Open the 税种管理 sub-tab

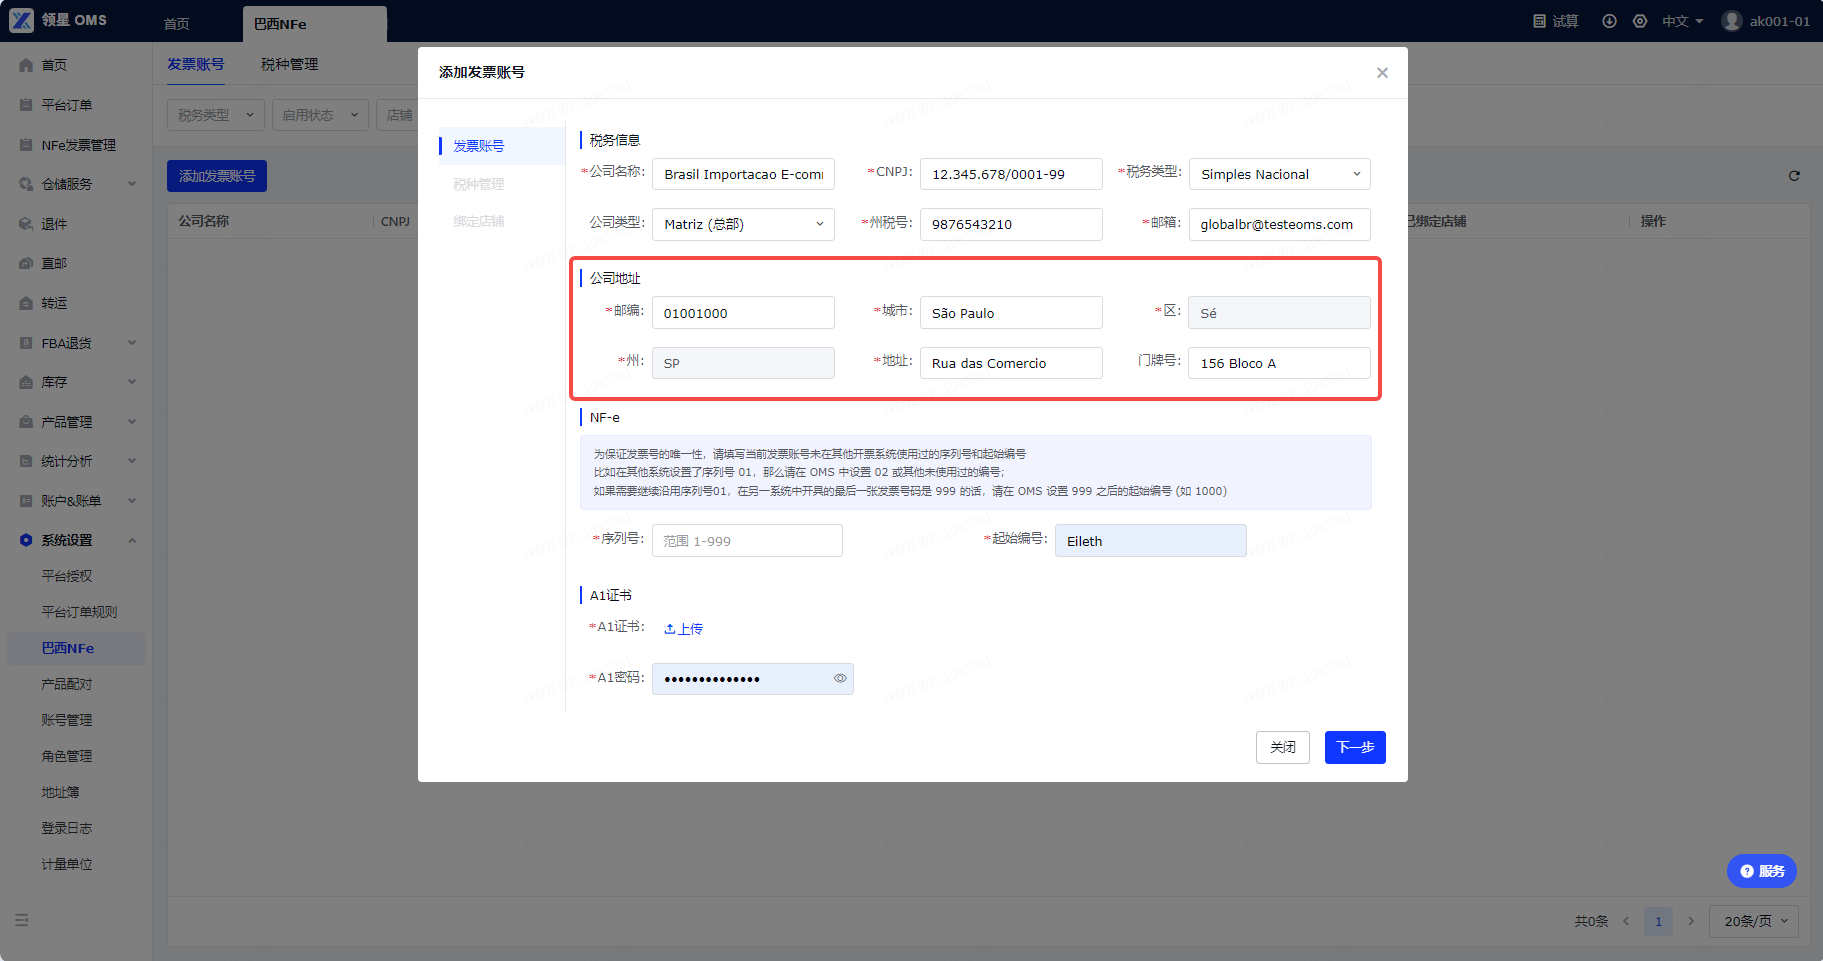click(289, 64)
